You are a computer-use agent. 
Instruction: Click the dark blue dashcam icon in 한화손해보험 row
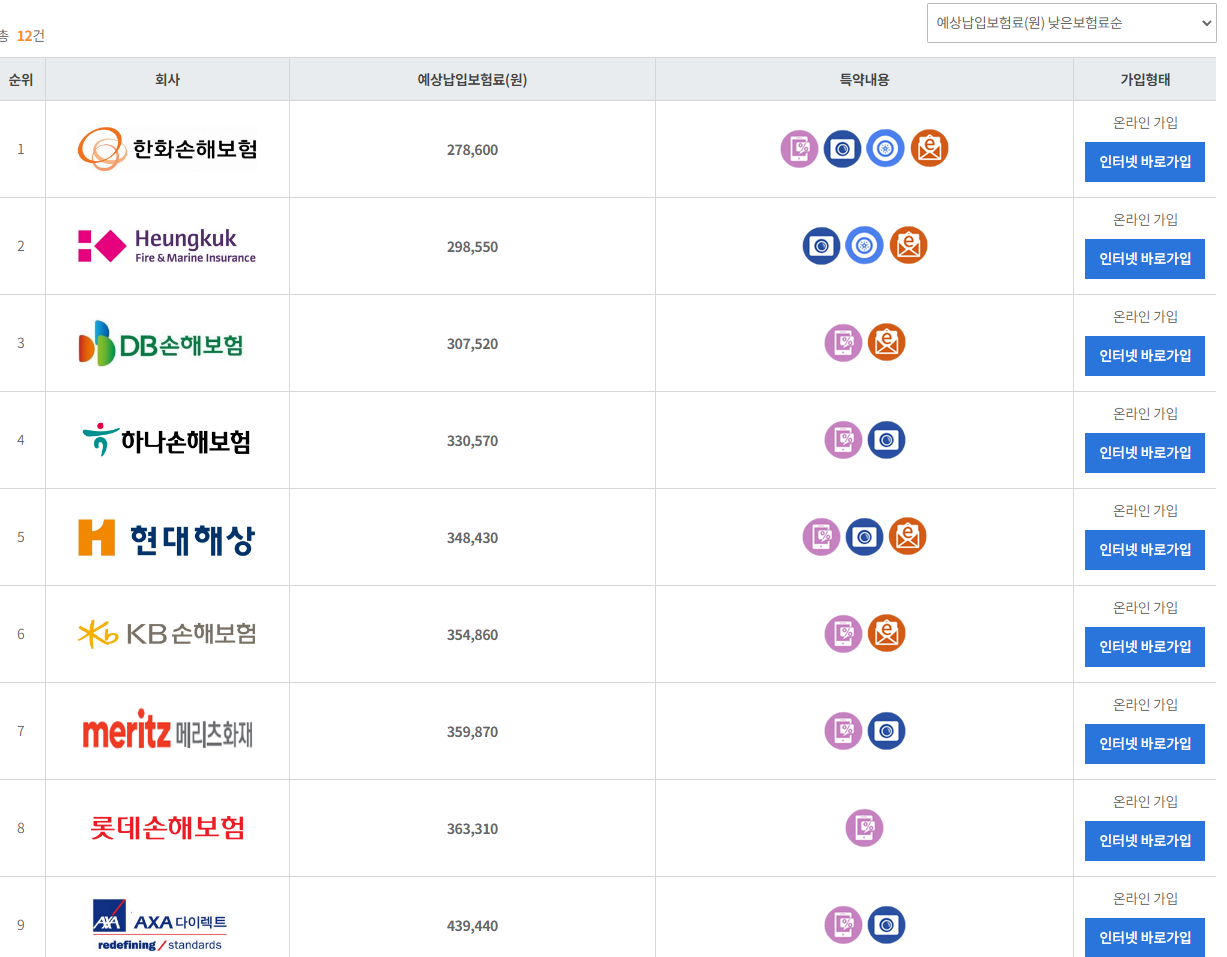843,149
